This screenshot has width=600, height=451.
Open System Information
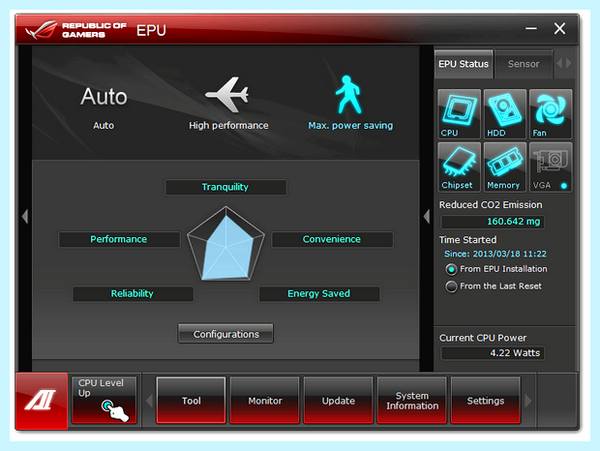[x=412, y=400]
